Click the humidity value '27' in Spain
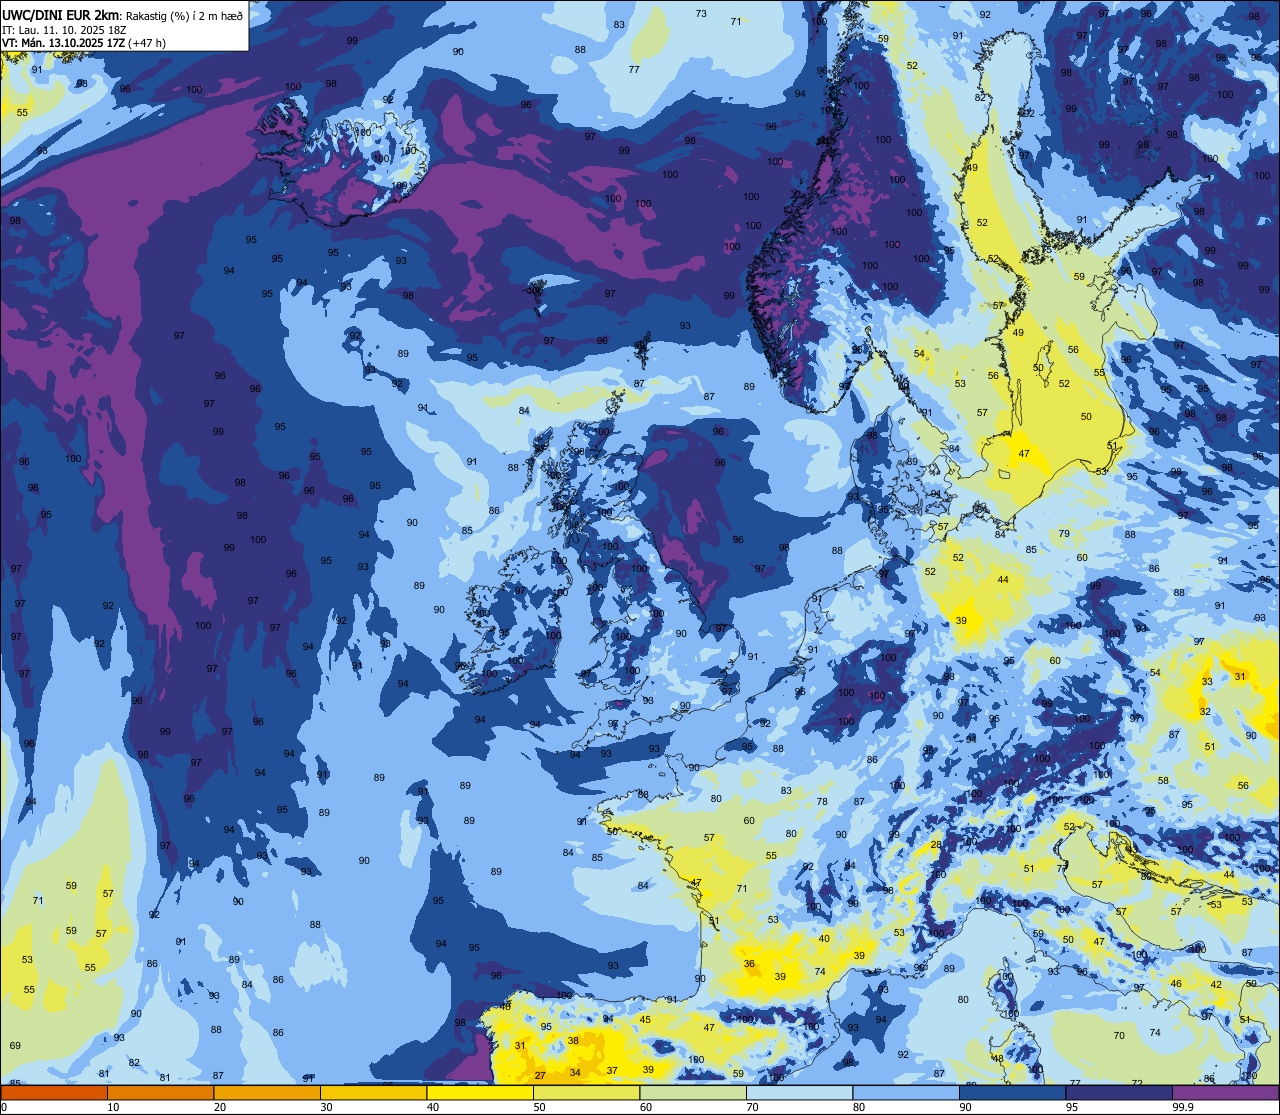 tap(540, 1076)
